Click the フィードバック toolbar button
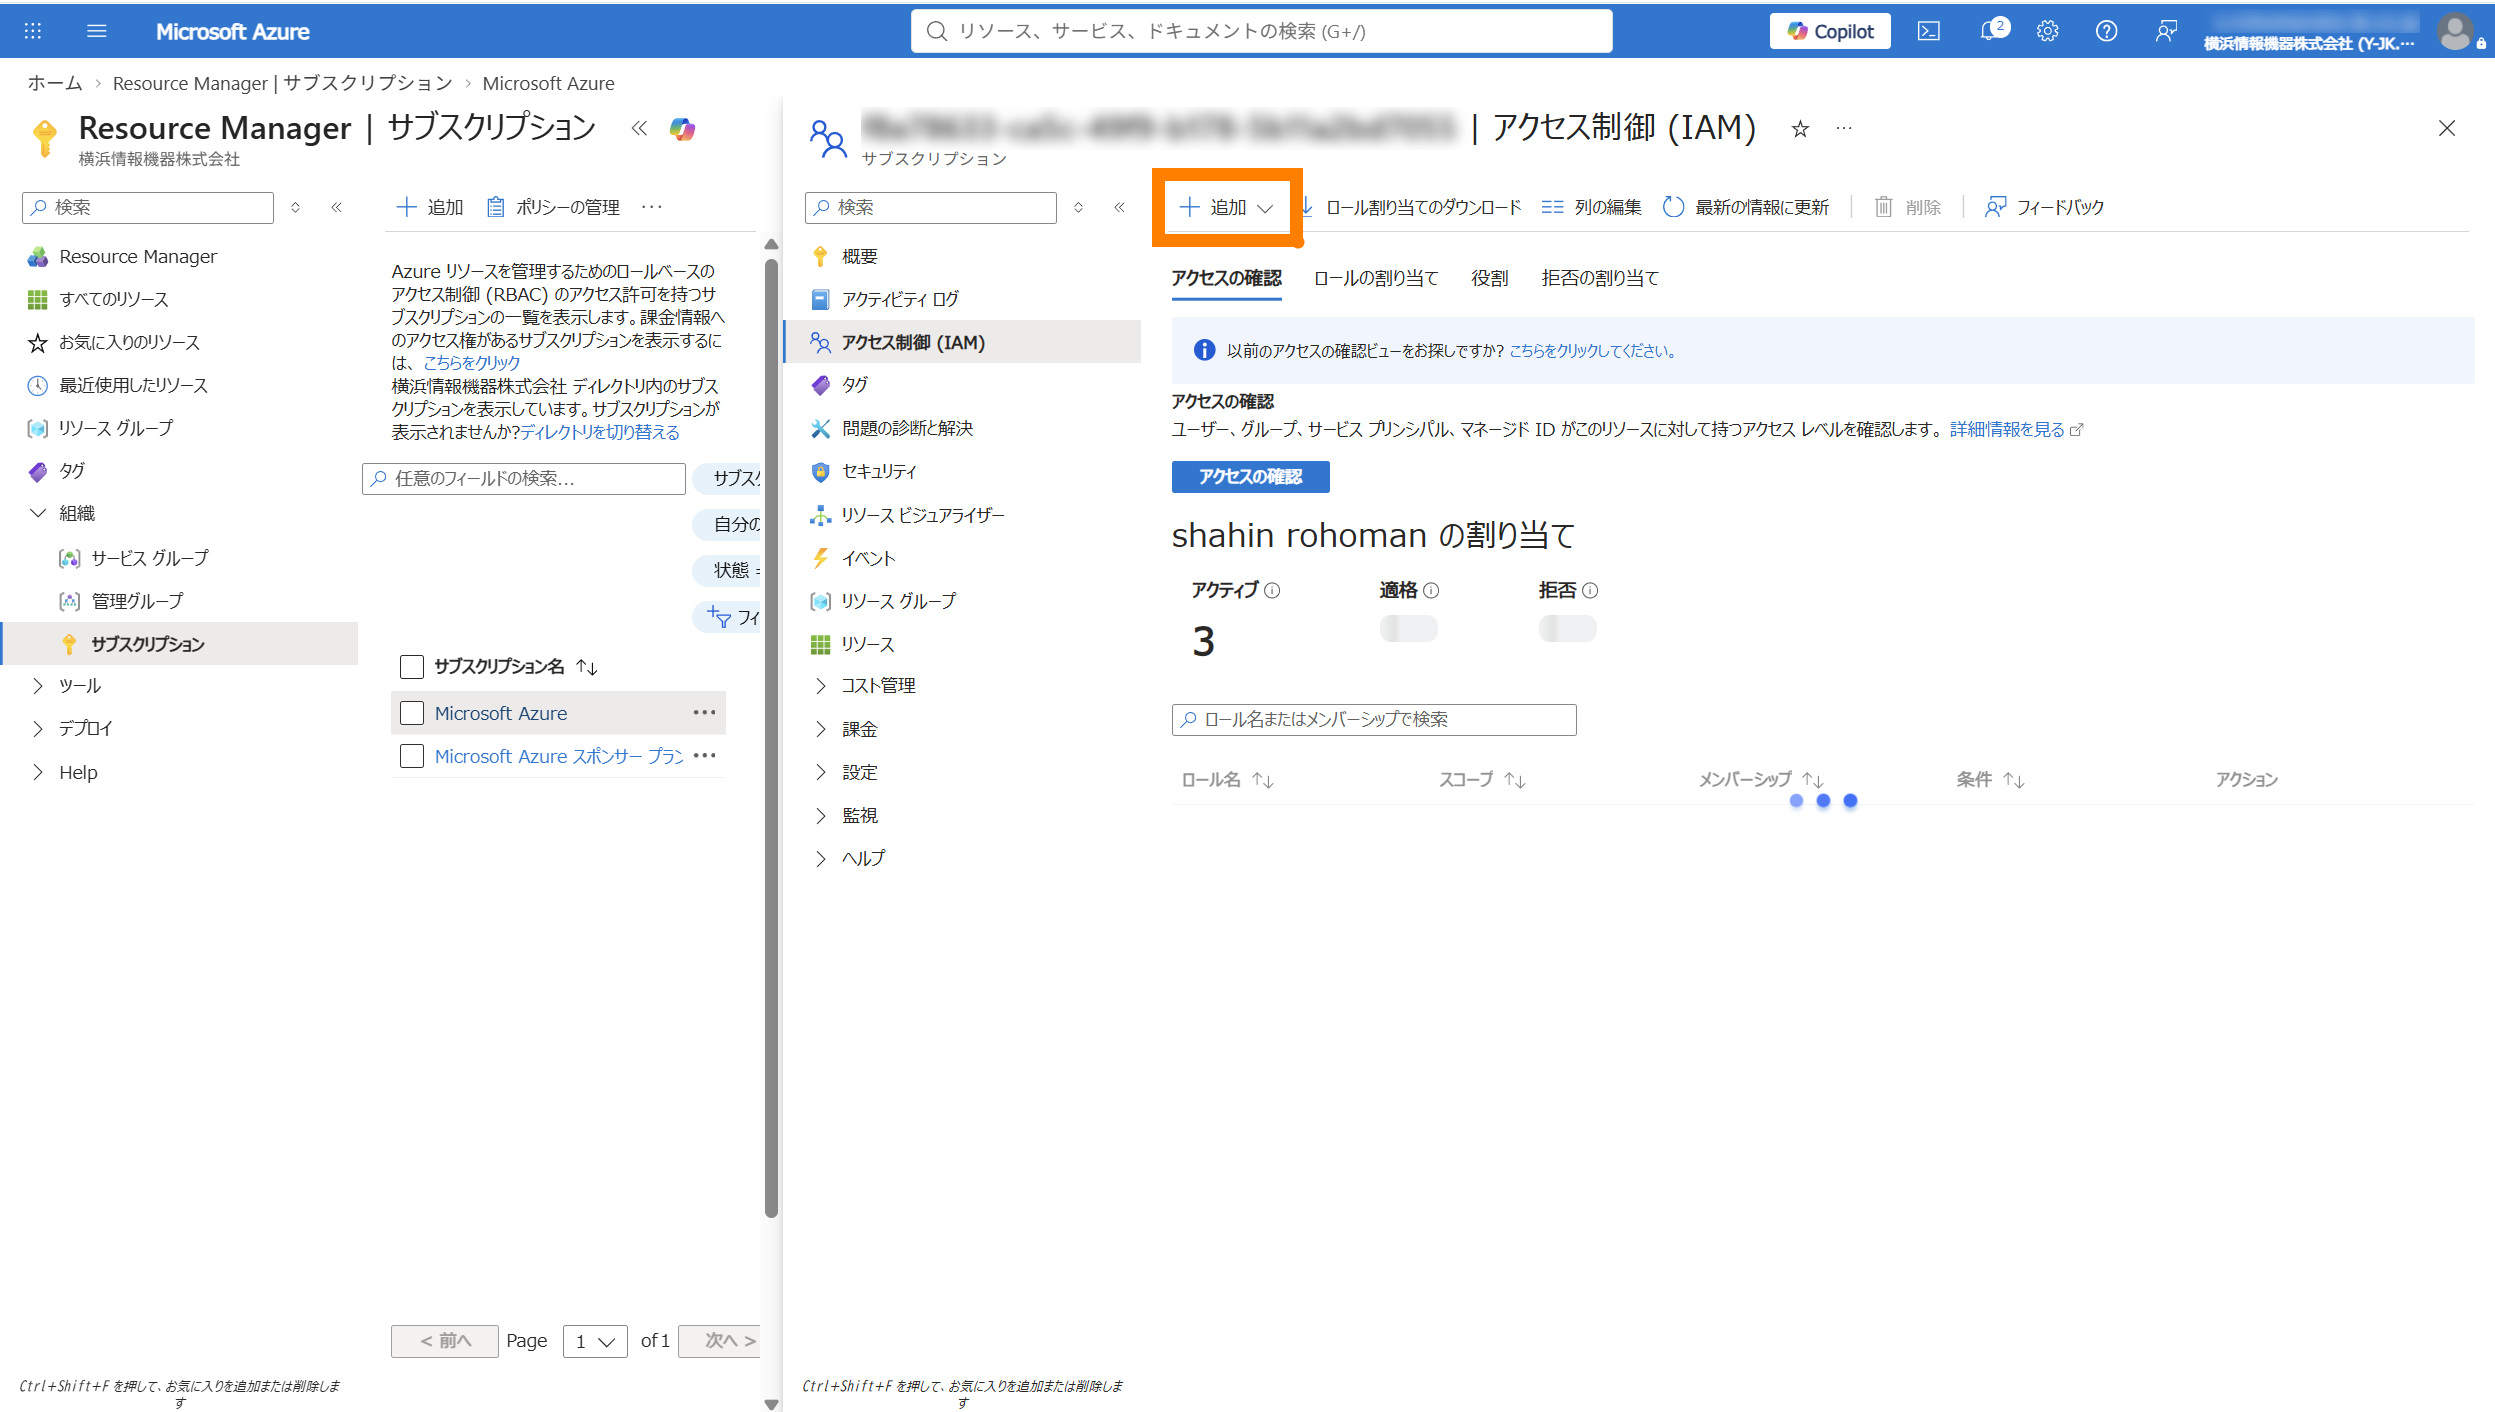This screenshot has width=2495, height=1412. click(x=2044, y=207)
